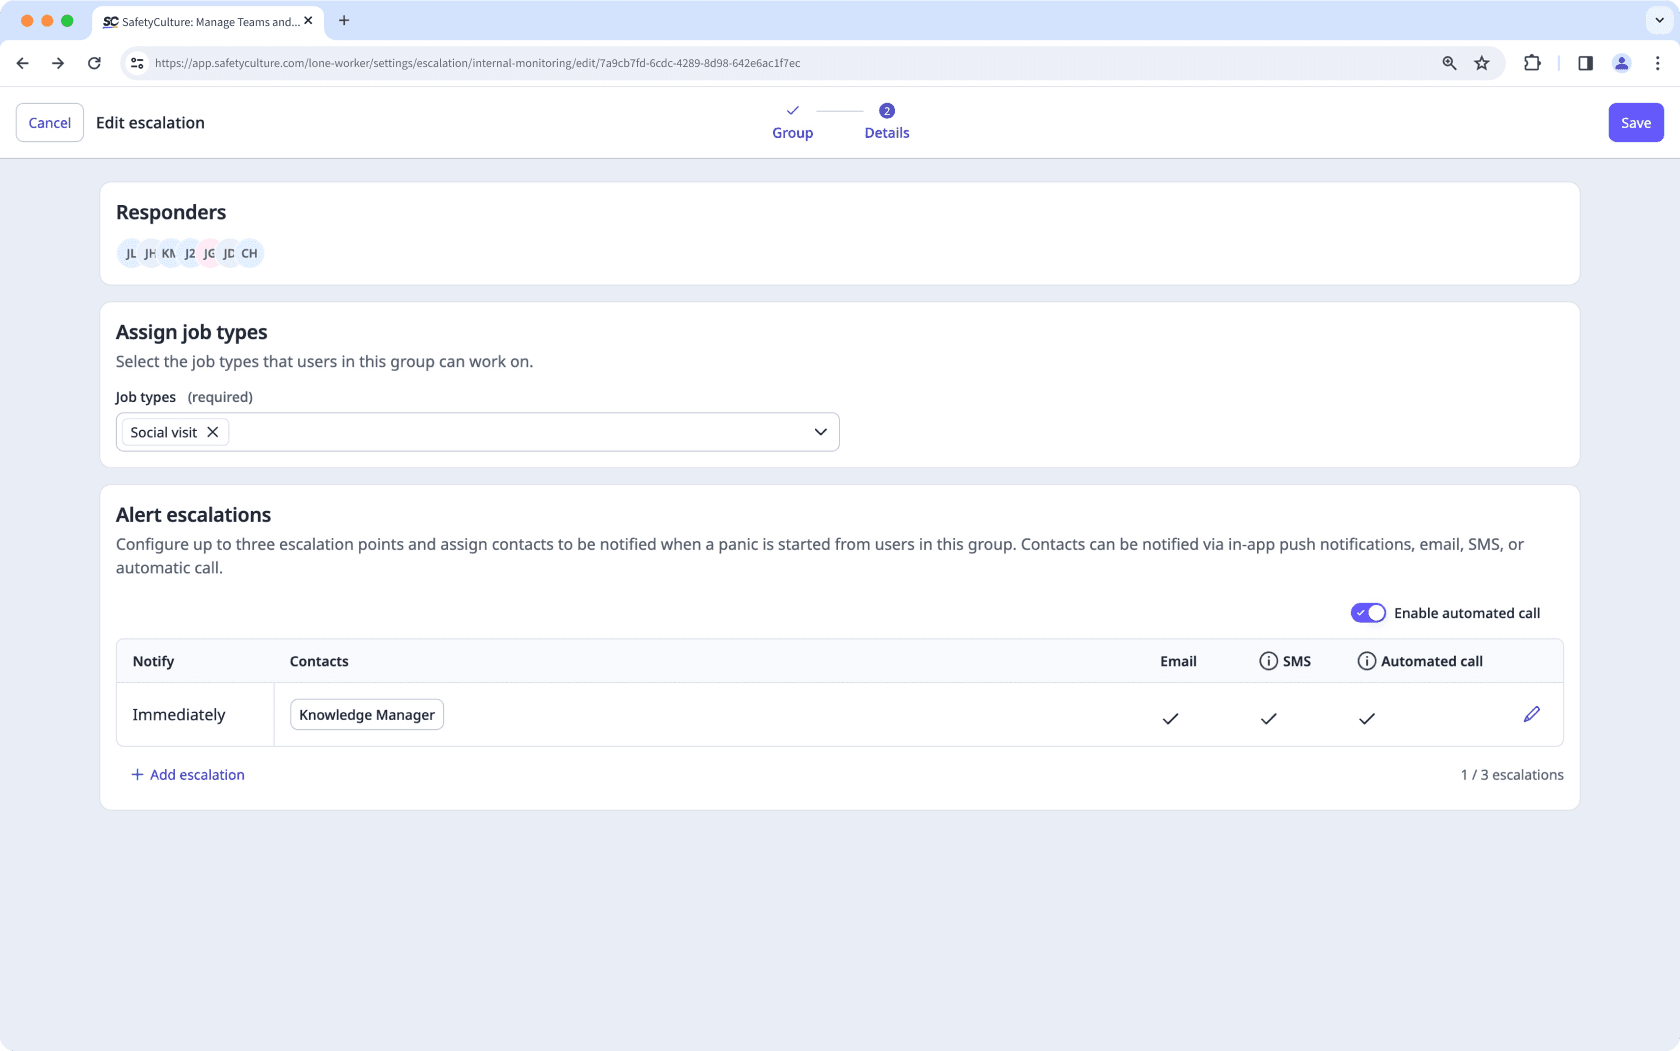This screenshot has height=1051, width=1680.
Task: Click the JG responder avatar
Action: (209, 253)
